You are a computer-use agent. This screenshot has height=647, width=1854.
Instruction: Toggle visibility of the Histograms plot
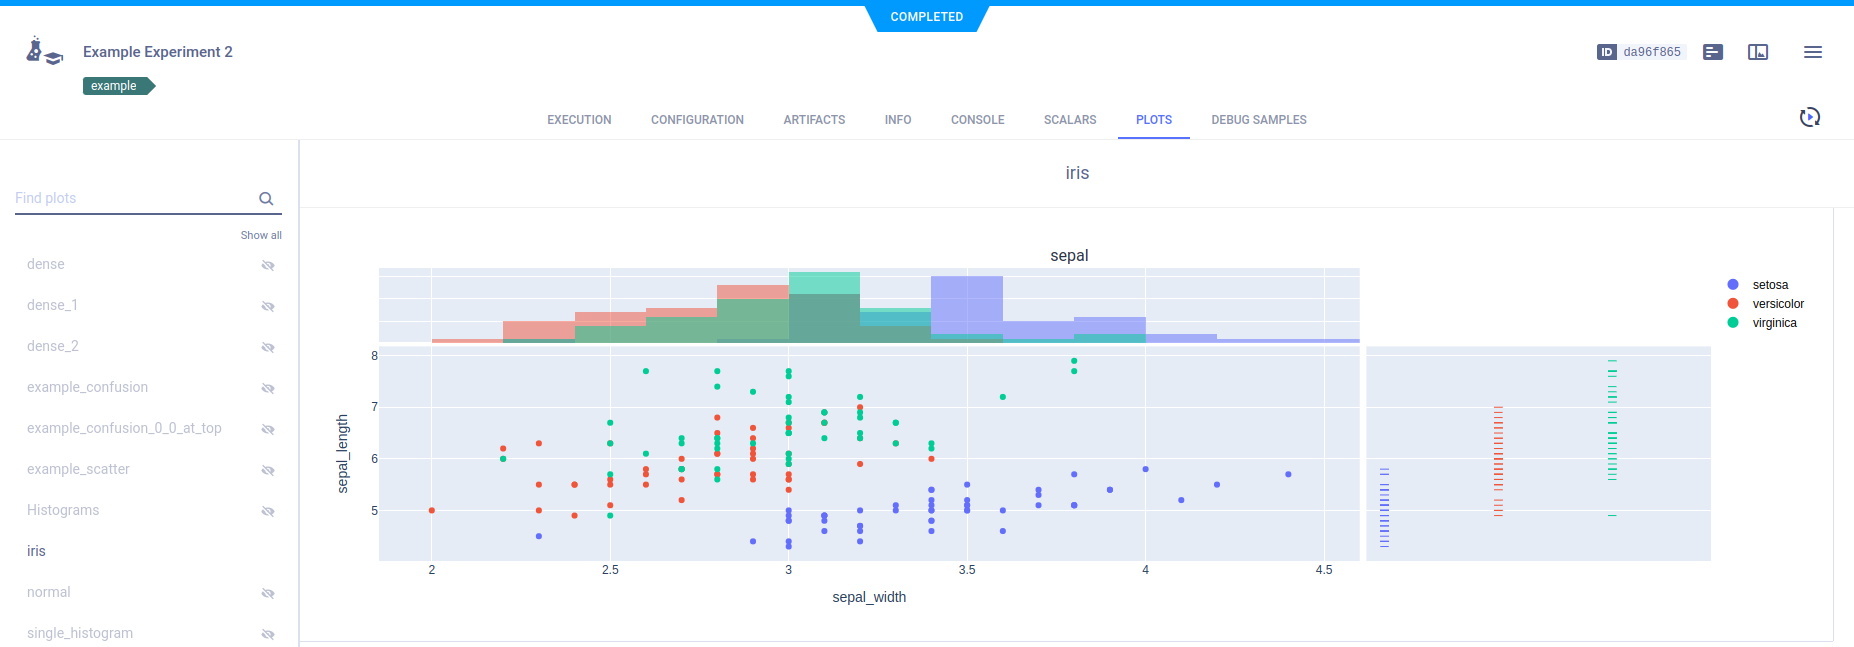268,511
